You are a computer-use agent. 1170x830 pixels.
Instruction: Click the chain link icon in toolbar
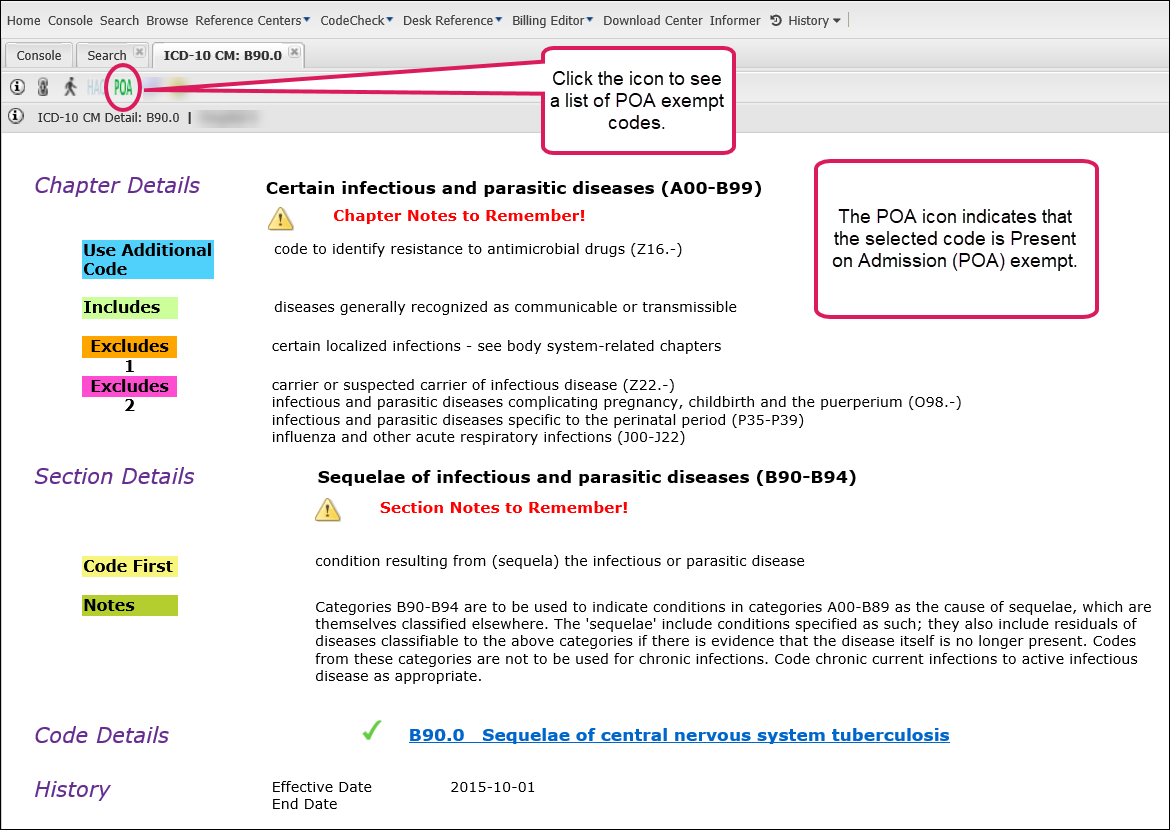point(43,87)
